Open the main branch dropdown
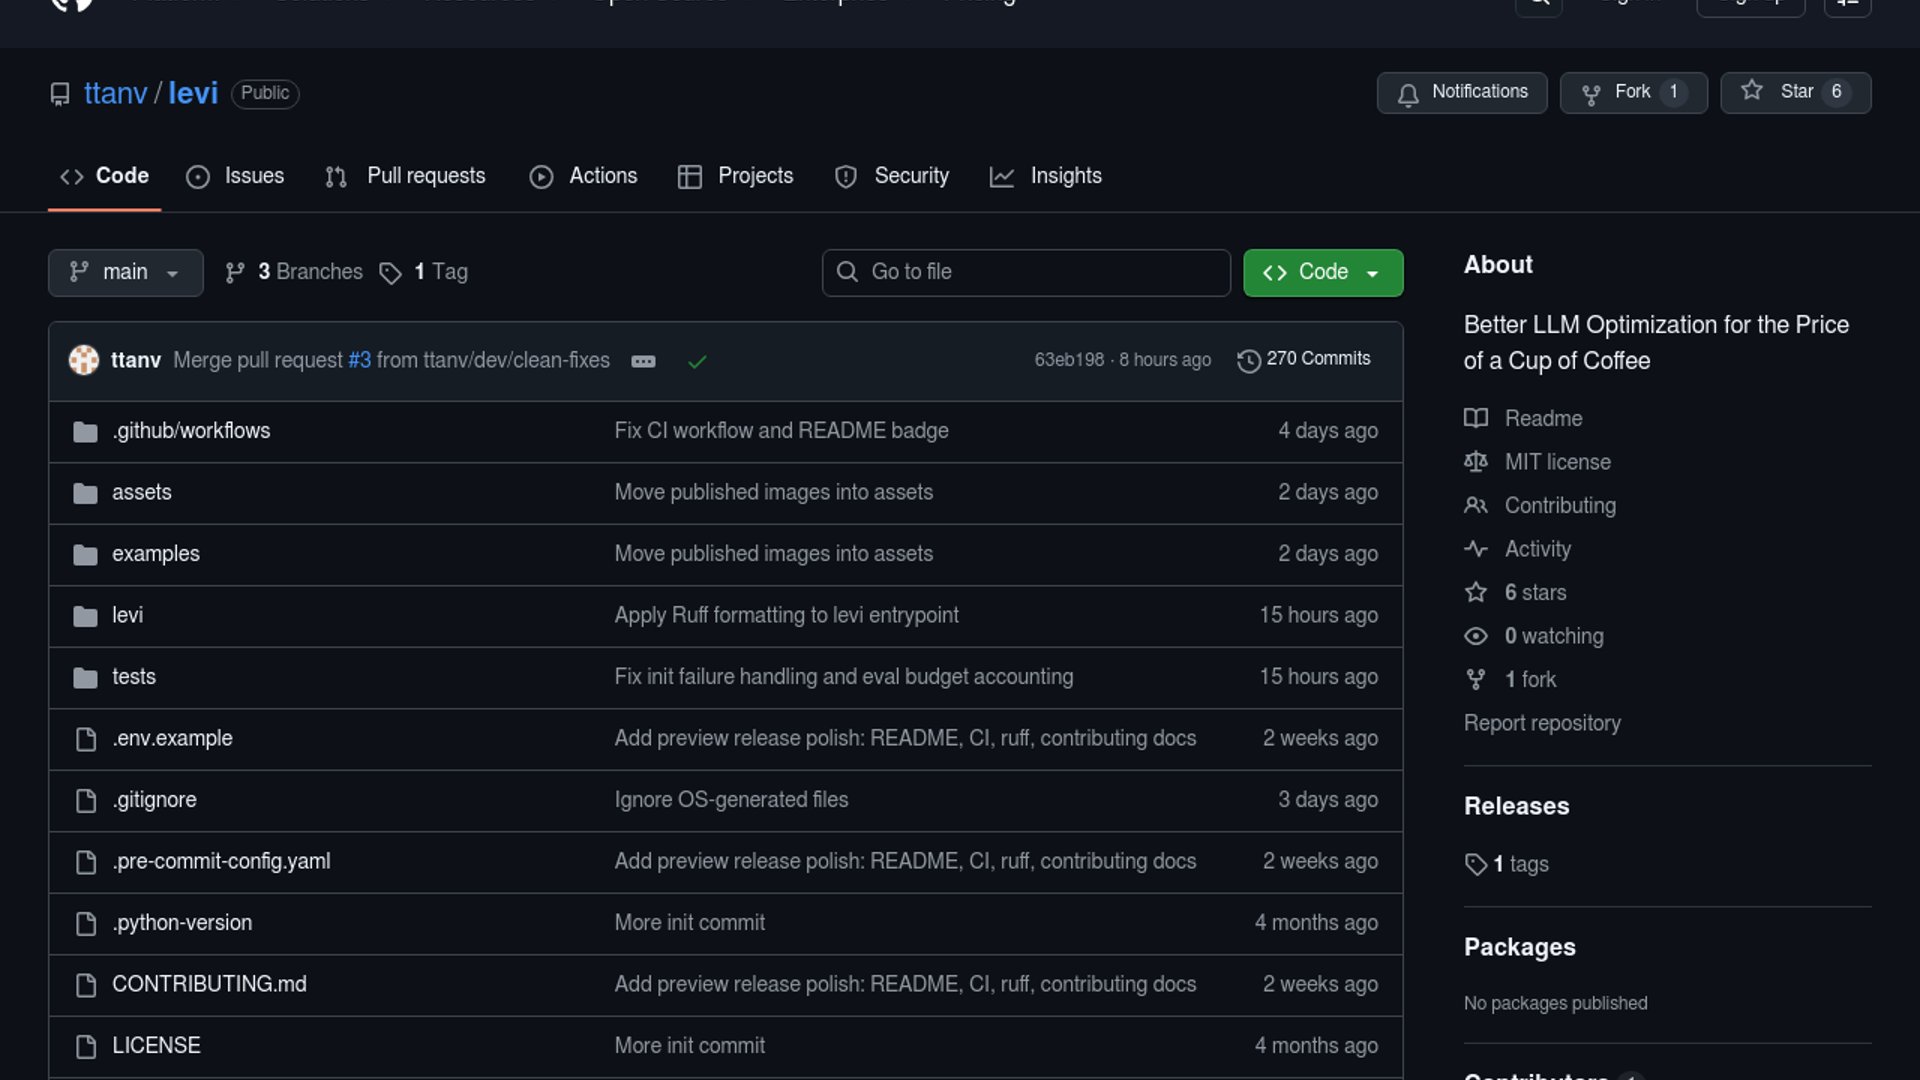The height and width of the screenshot is (1080, 1920). tap(125, 272)
